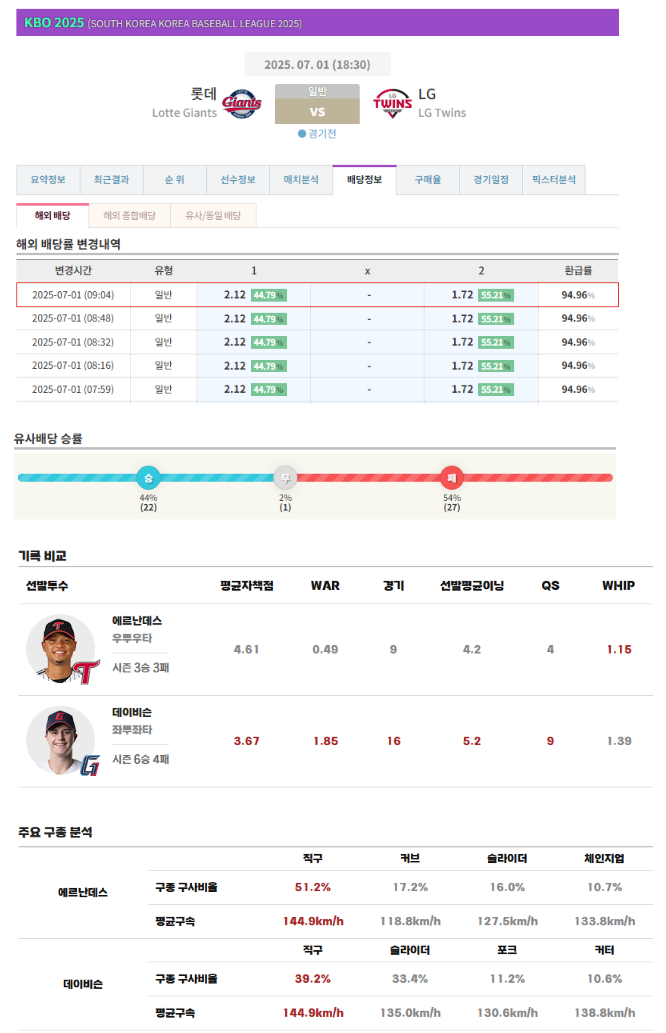Select the red 패 marker on win-rate bar
Image resolution: width=666 pixels, height=1033 pixels.
(x=452, y=478)
